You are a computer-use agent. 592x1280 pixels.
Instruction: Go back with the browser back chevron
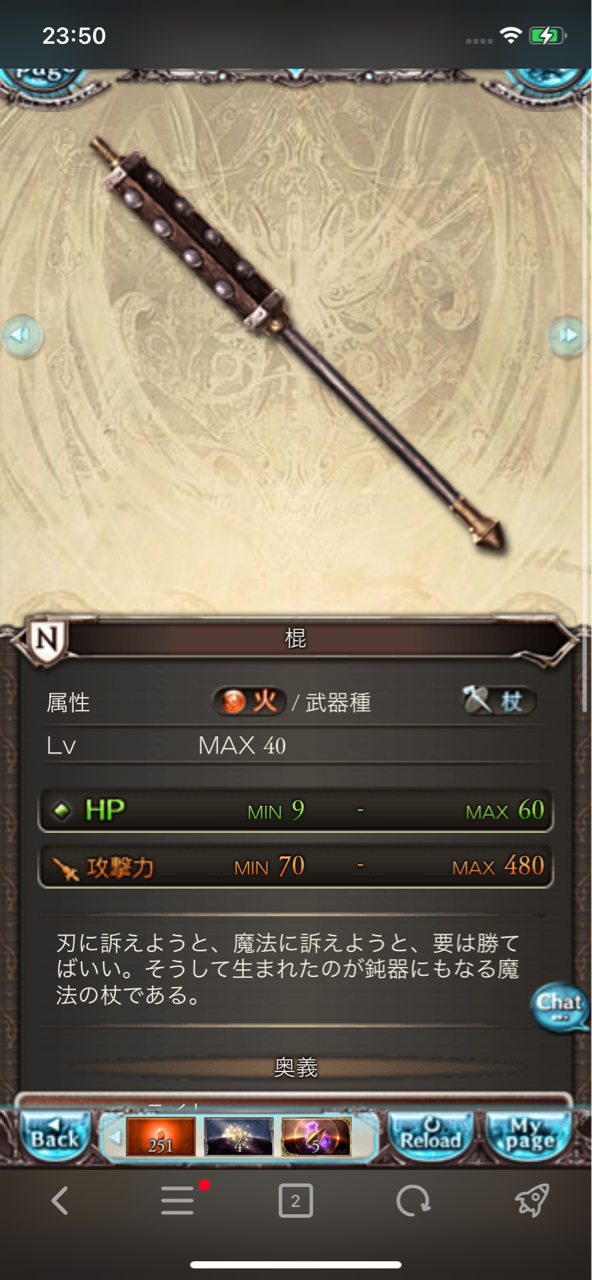point(60,1201)
